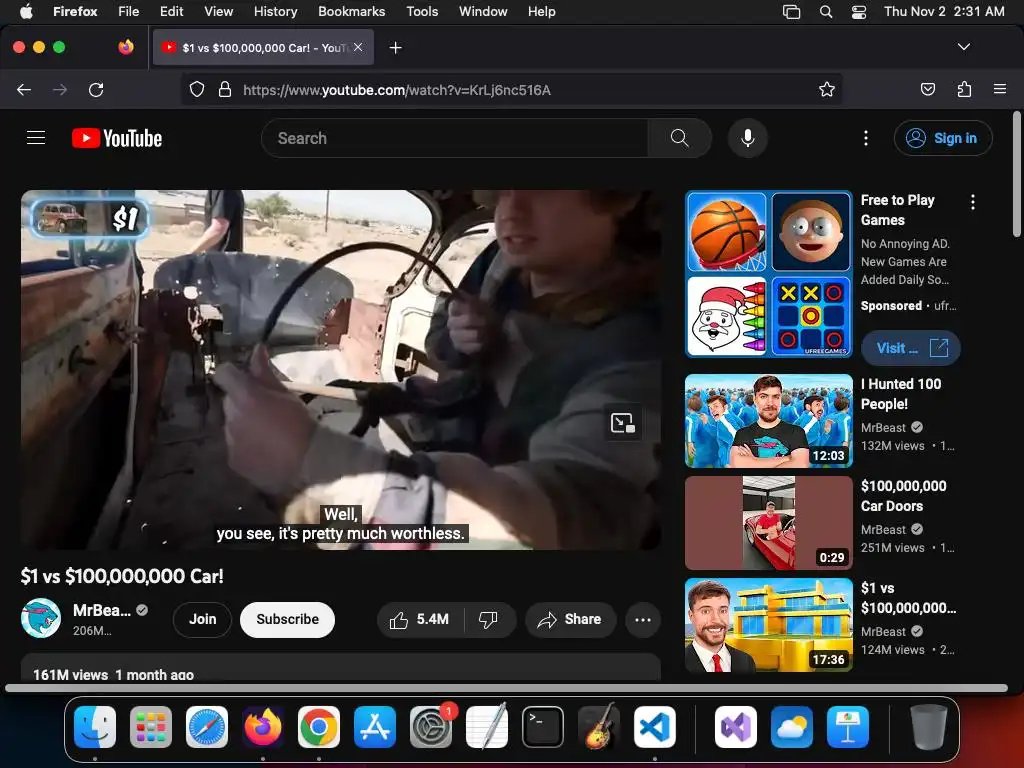Like the video with thumbs-up 5.4M
The image size is (1024, 768).
tap(420, 619)
